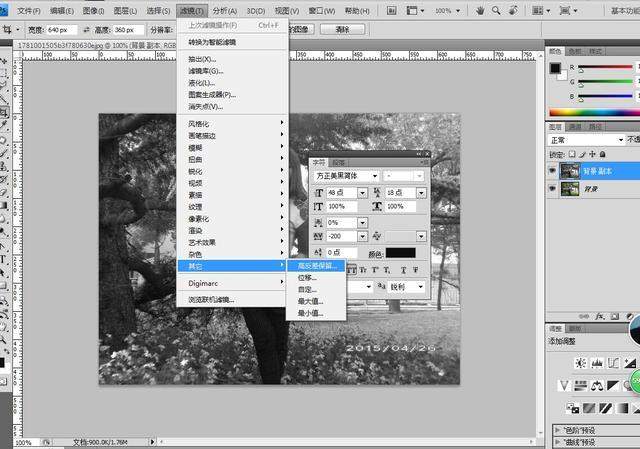Toggle Underline in Character panel

point(403,270)
